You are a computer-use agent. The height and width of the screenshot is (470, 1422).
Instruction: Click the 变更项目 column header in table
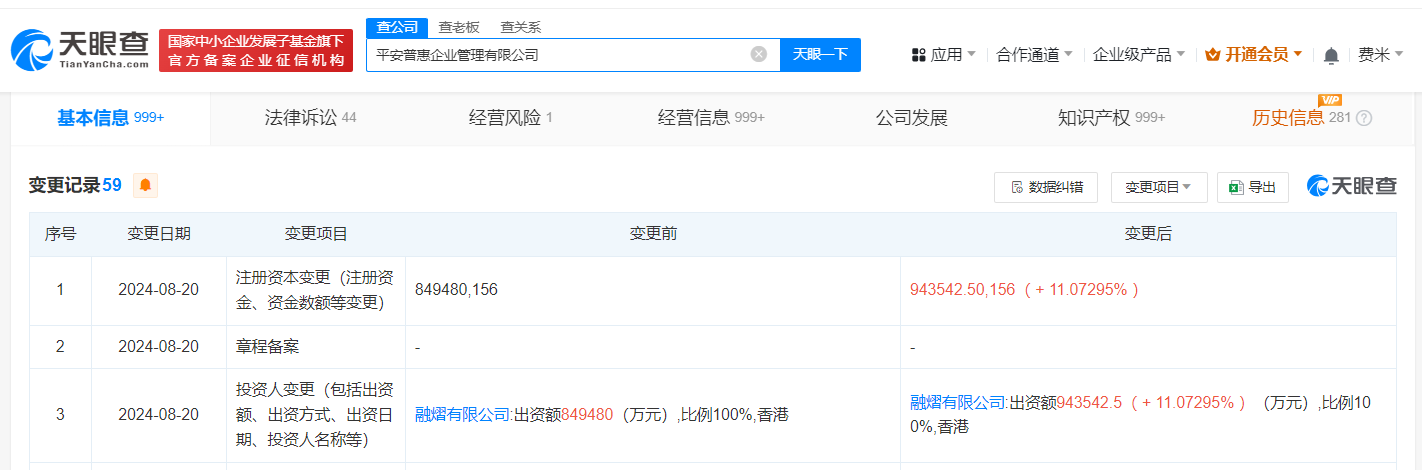coord(316,234)
